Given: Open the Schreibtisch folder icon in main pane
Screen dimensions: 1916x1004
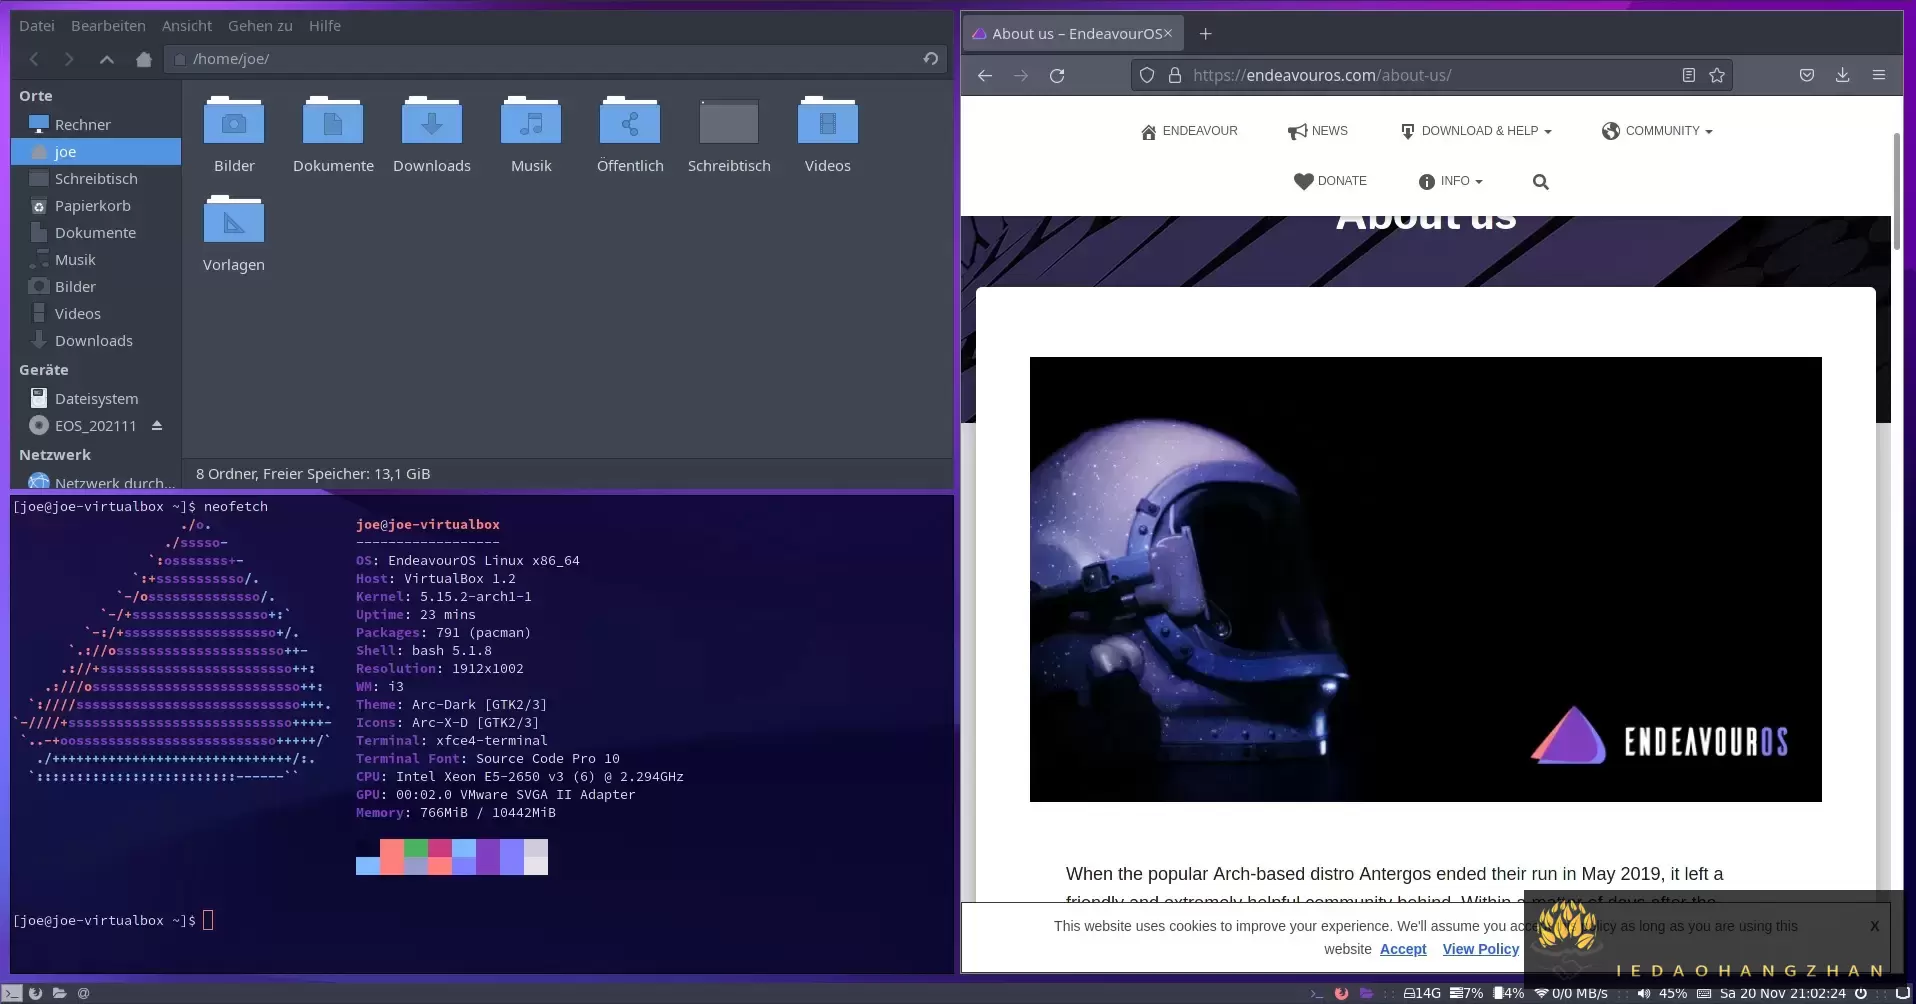Looking at the screenshot, I should (x=729, y=122).
